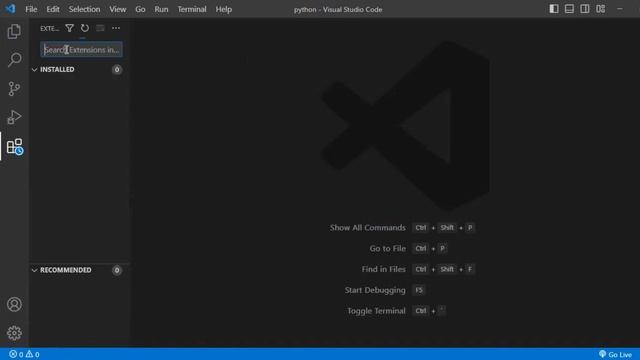Refresh the extensions list
This screenshot has height=360, width=640.
pyautogui.click(x=84, y=28)
